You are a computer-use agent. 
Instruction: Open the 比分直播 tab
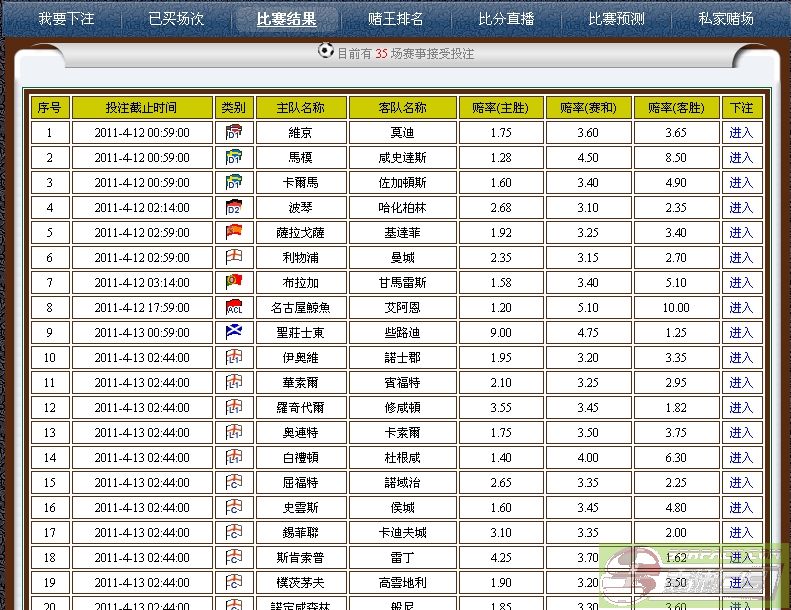(x=506, y=18)
